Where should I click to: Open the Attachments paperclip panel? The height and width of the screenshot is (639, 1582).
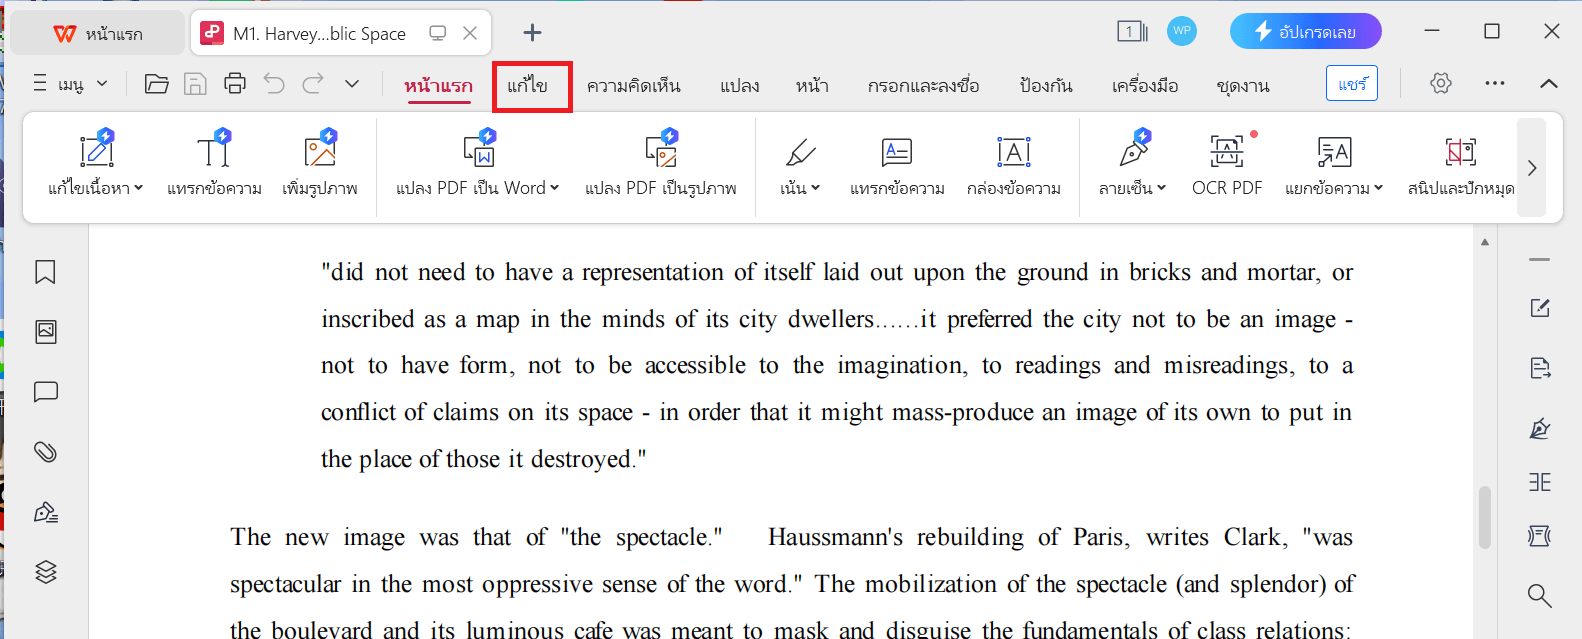point(45,452)
